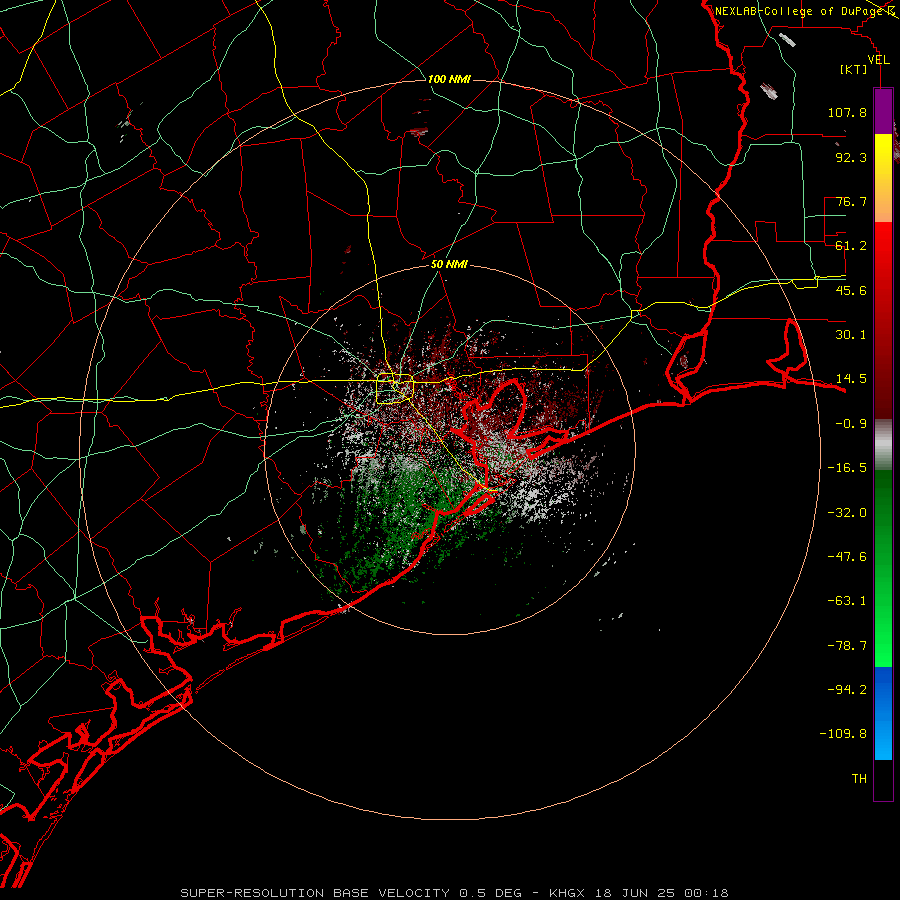Click the 14.5 velocity scale value
The image size is (900, 900).
tap(851, 379)
